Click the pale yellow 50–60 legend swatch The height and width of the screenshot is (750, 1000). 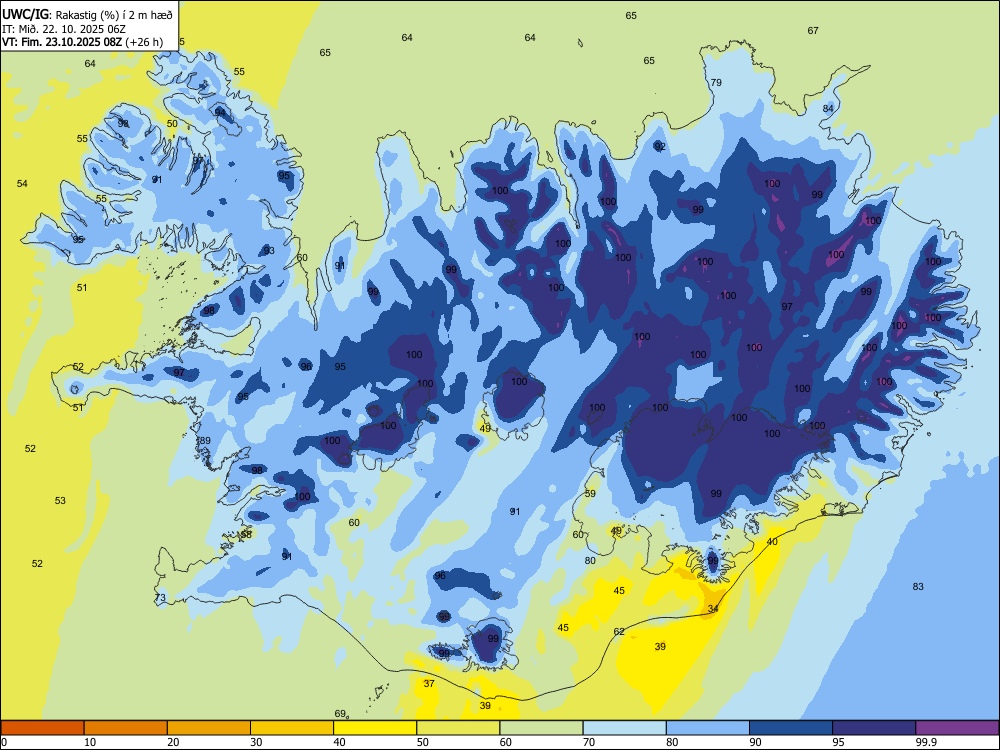[x=459, y=728]
